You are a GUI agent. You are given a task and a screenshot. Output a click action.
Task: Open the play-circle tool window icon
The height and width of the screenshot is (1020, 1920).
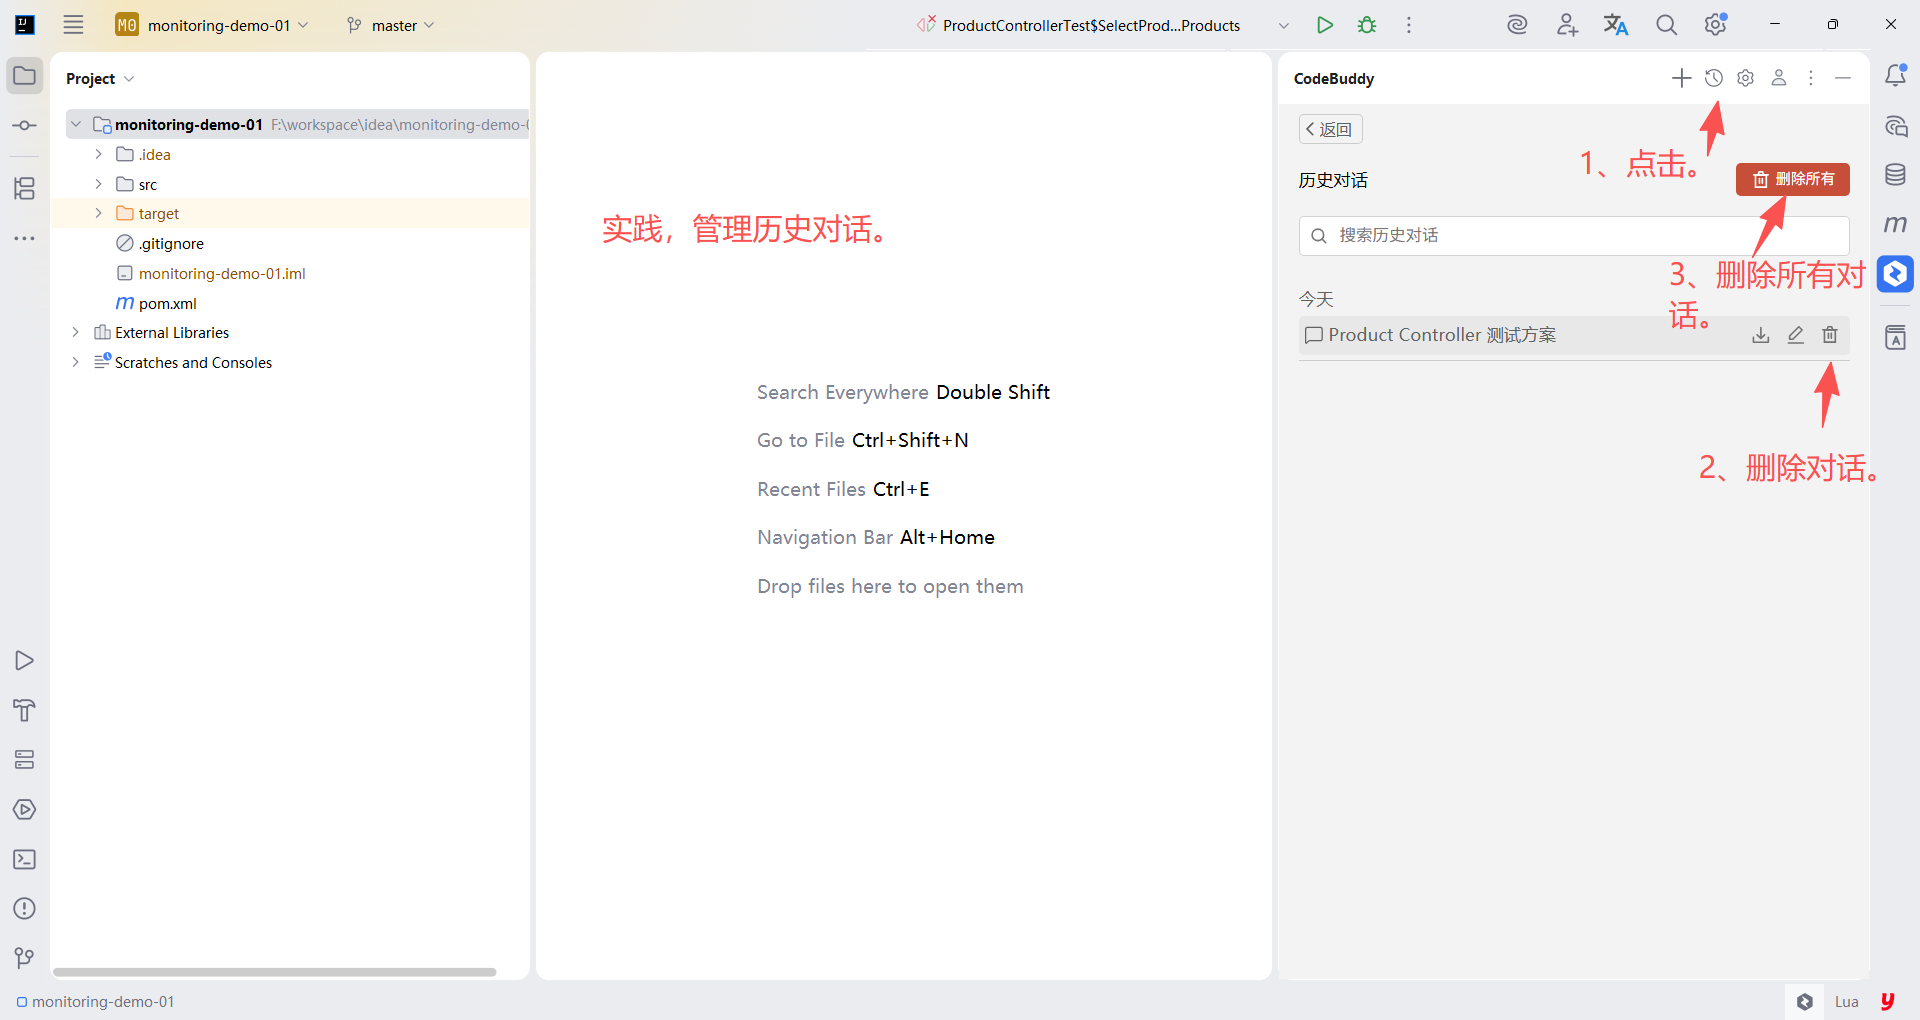(x=25, y=809)
